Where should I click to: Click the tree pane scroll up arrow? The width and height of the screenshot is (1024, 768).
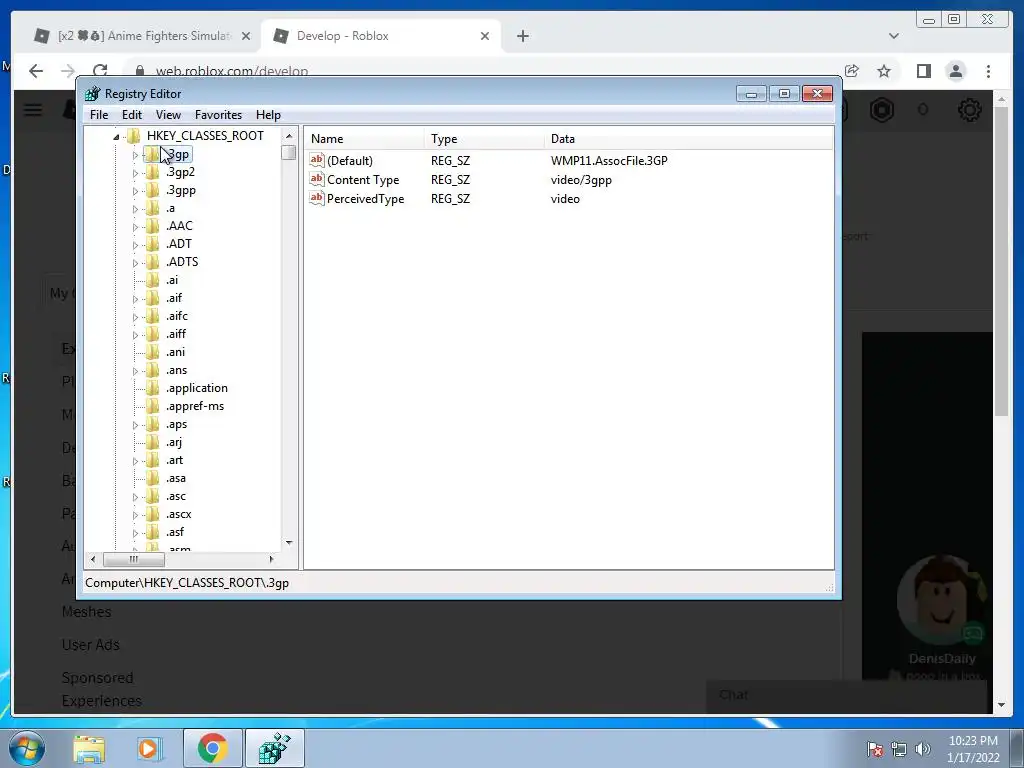coord(289,136)
